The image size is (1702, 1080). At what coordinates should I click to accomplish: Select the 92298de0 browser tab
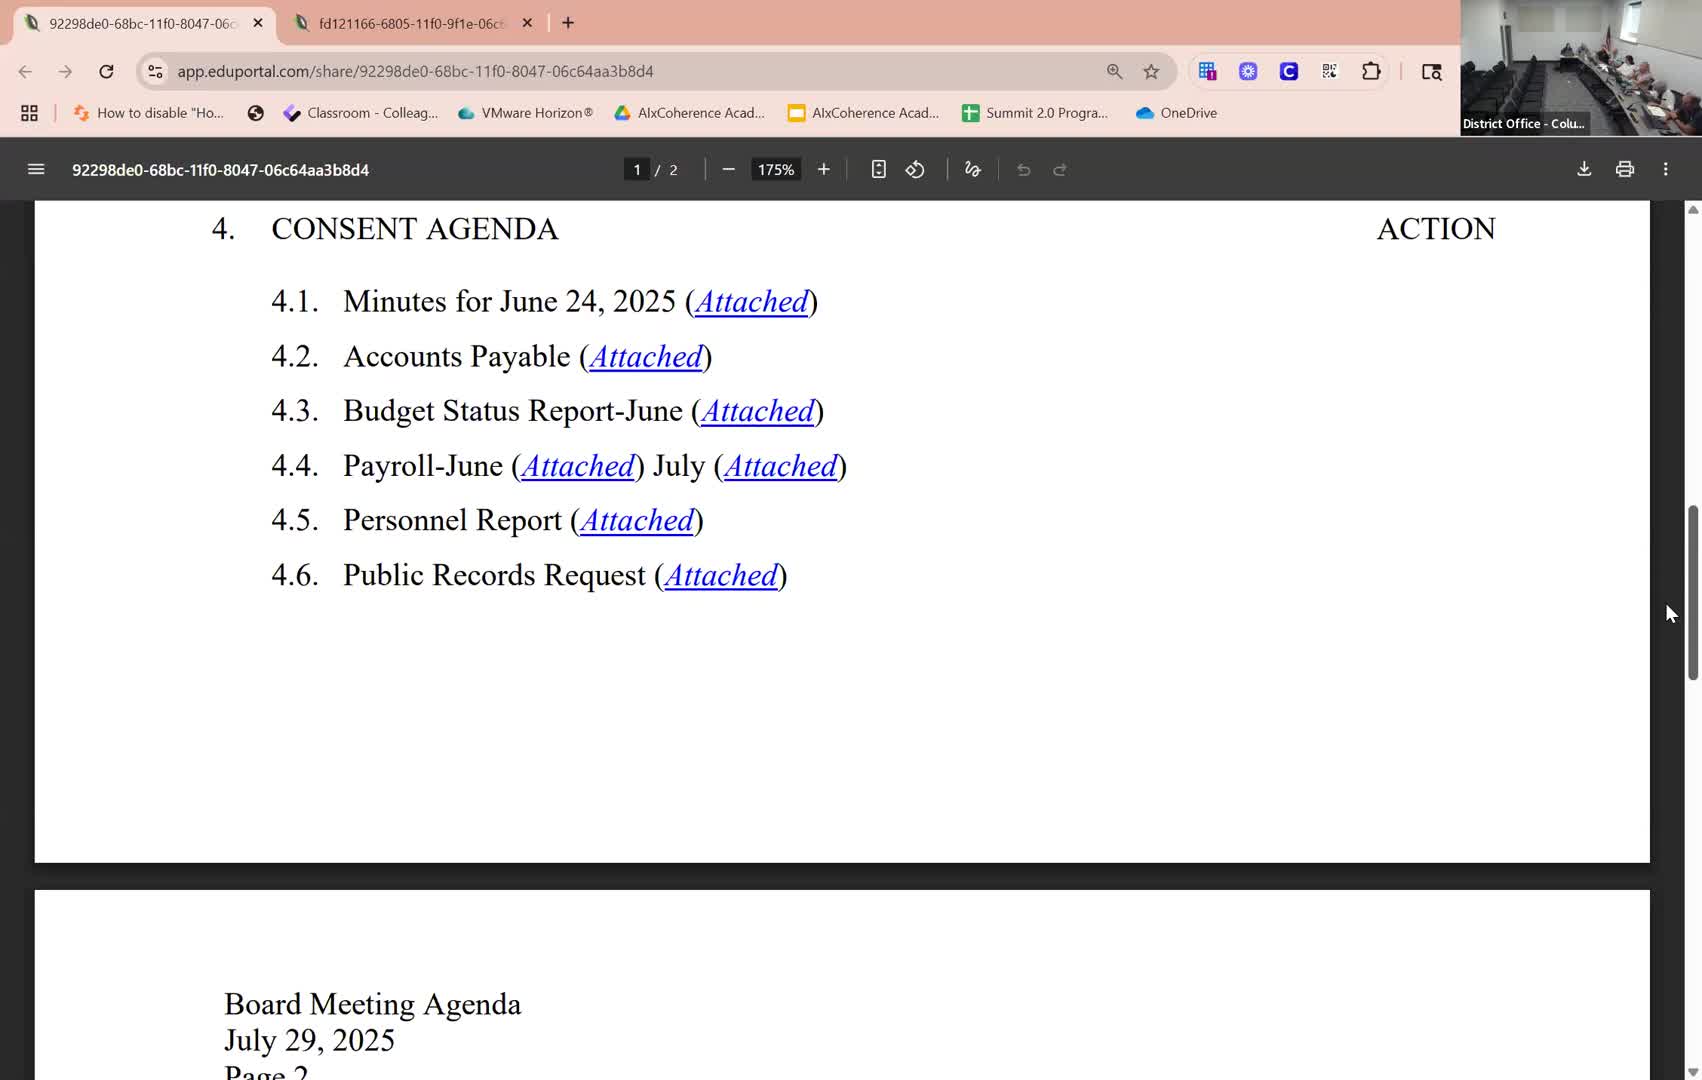(x=143, y=23)
